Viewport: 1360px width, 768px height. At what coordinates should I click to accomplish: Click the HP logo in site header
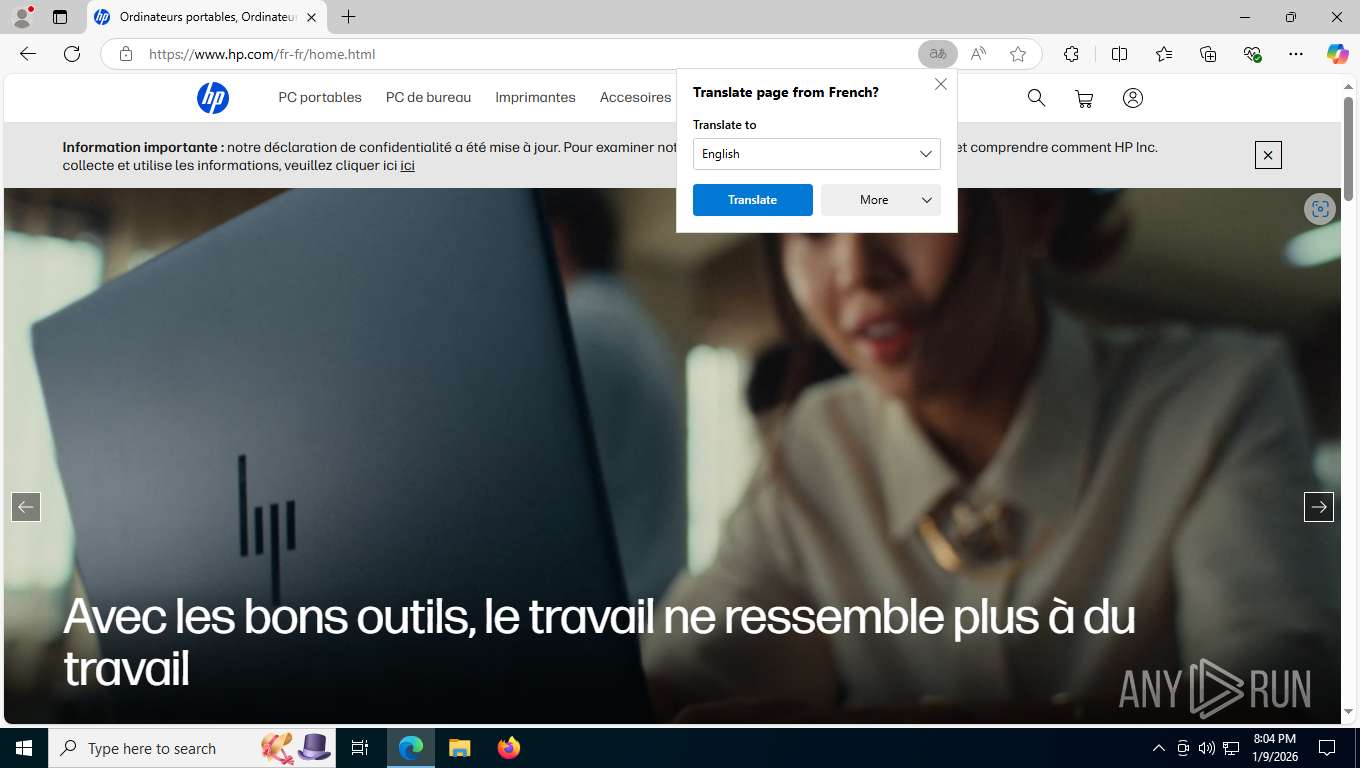(213, 98)
